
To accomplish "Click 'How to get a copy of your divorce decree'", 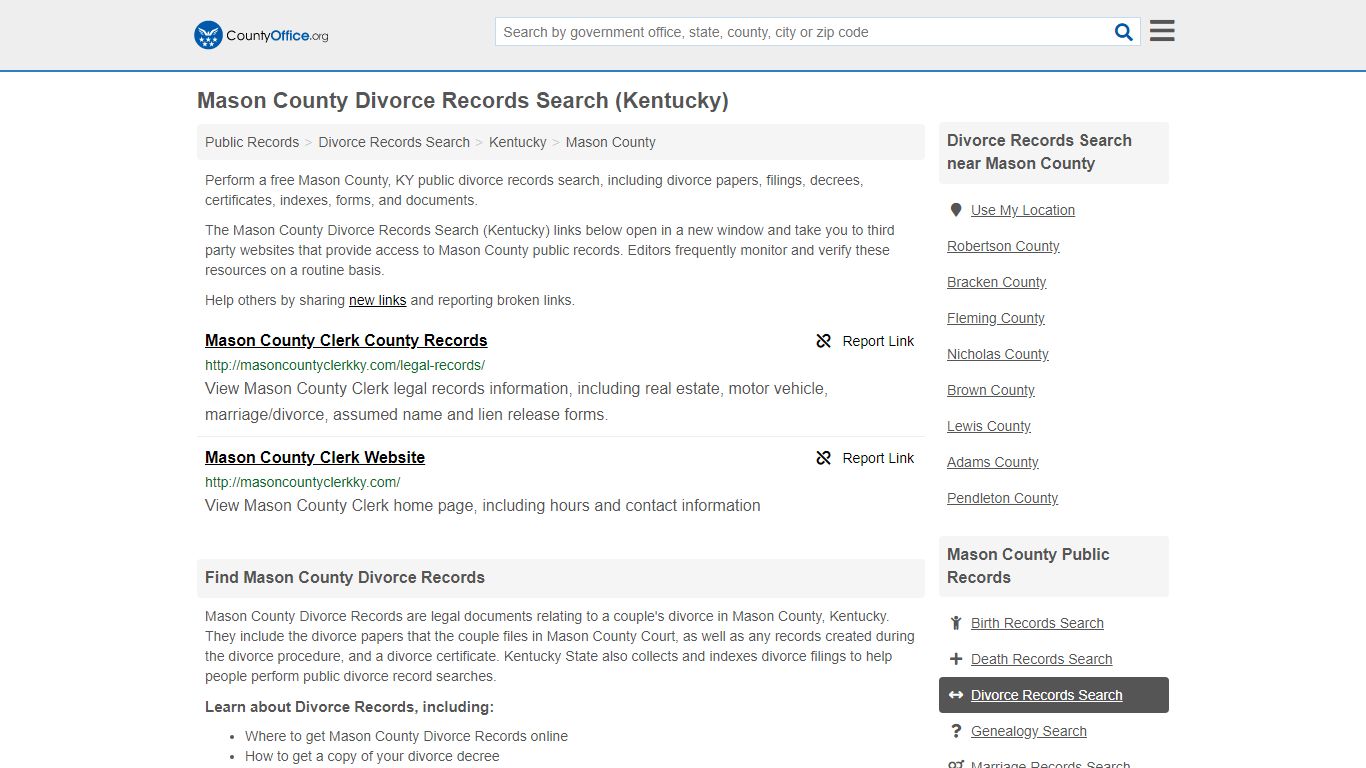I will click(372, 756).
